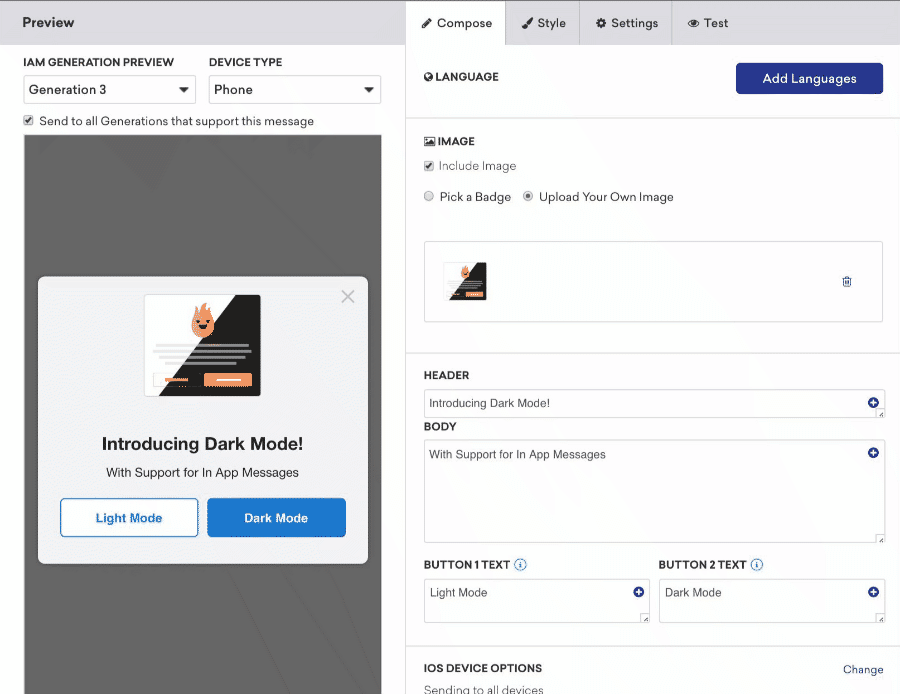This screenshot has width=900, height=694.
Task: Close the in-app message preview
Action: tap(348, 296)
